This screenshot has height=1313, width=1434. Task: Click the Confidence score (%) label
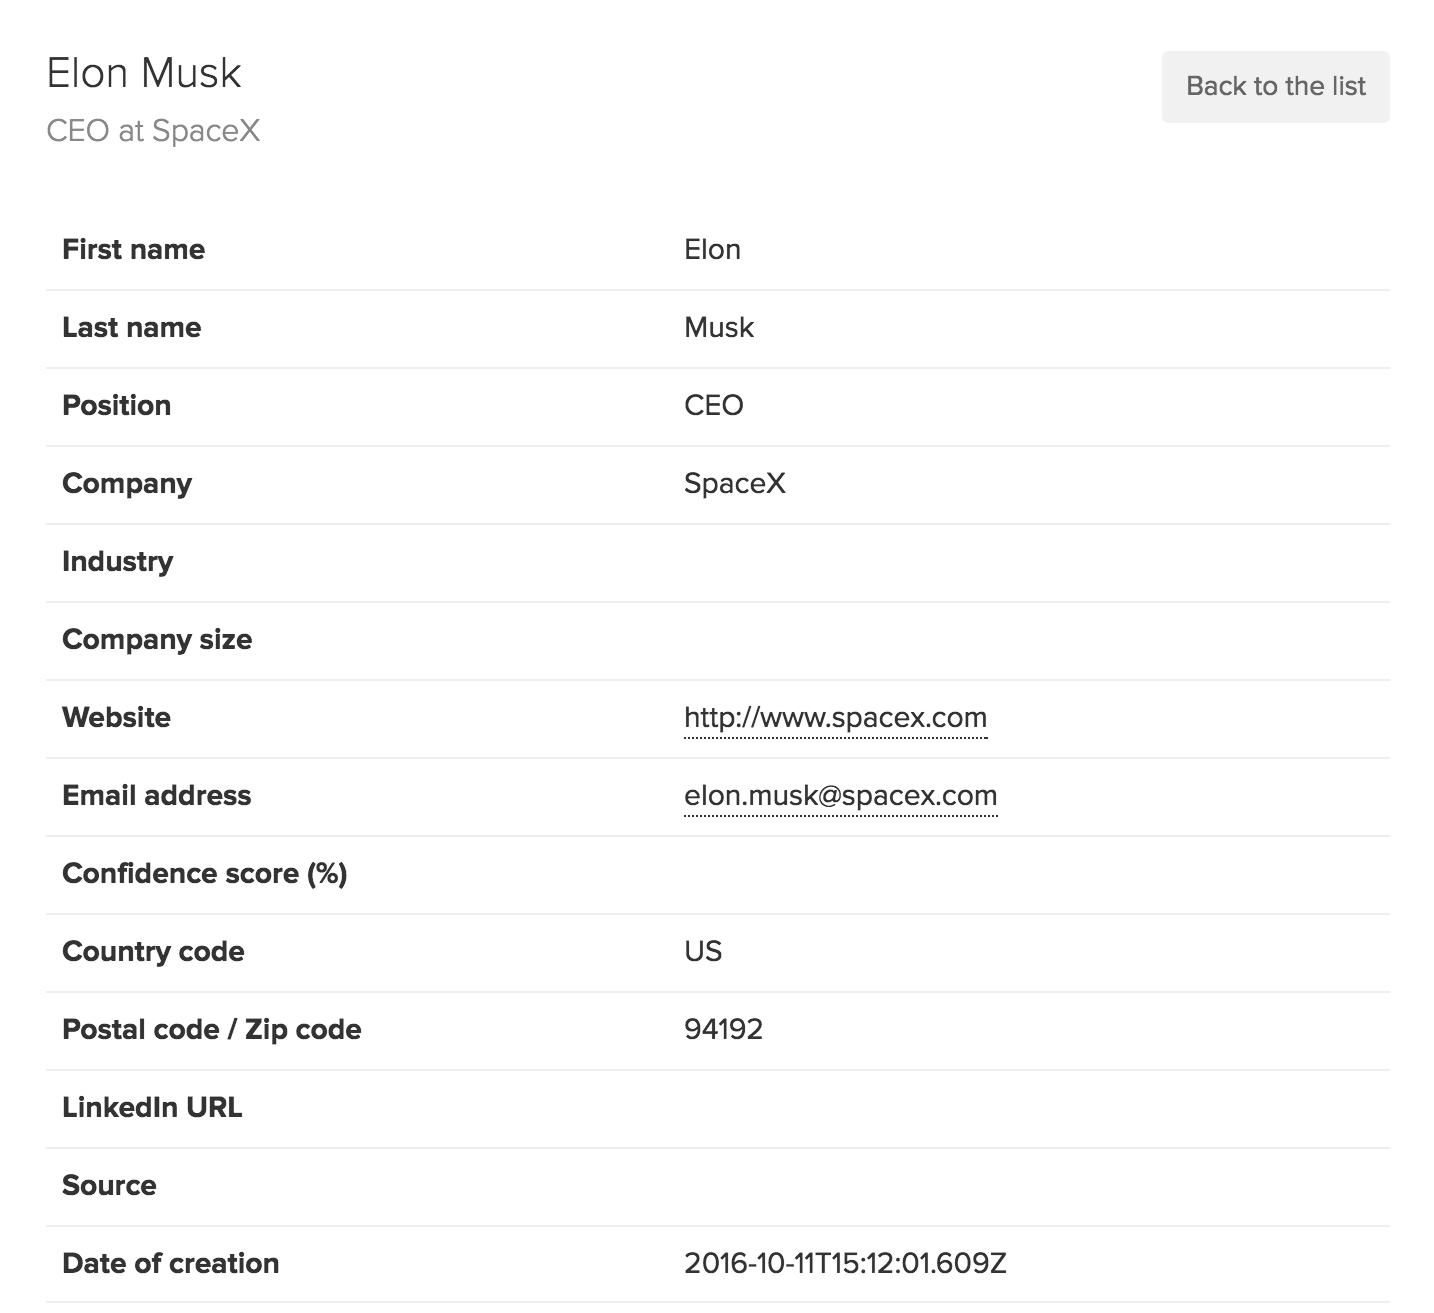click(x=204, y=874)
